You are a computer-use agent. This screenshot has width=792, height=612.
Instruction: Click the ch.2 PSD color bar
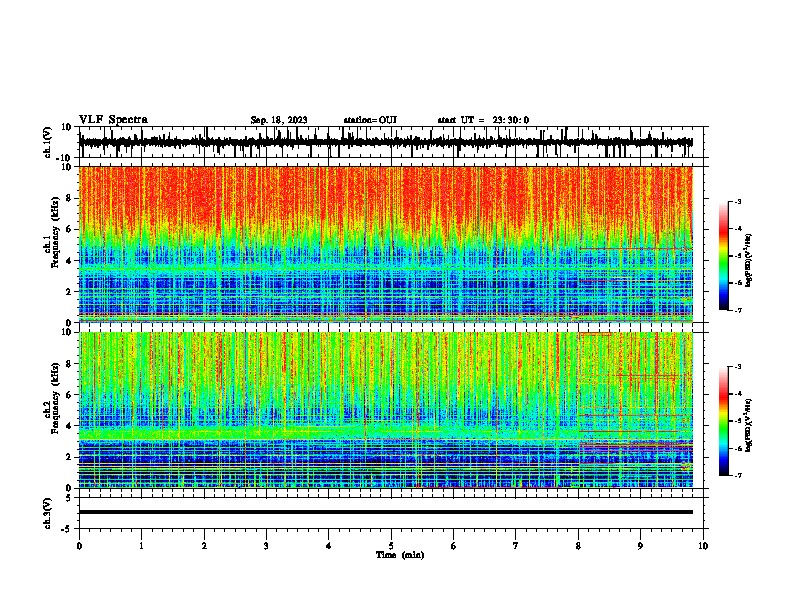(x=723, y=421)
